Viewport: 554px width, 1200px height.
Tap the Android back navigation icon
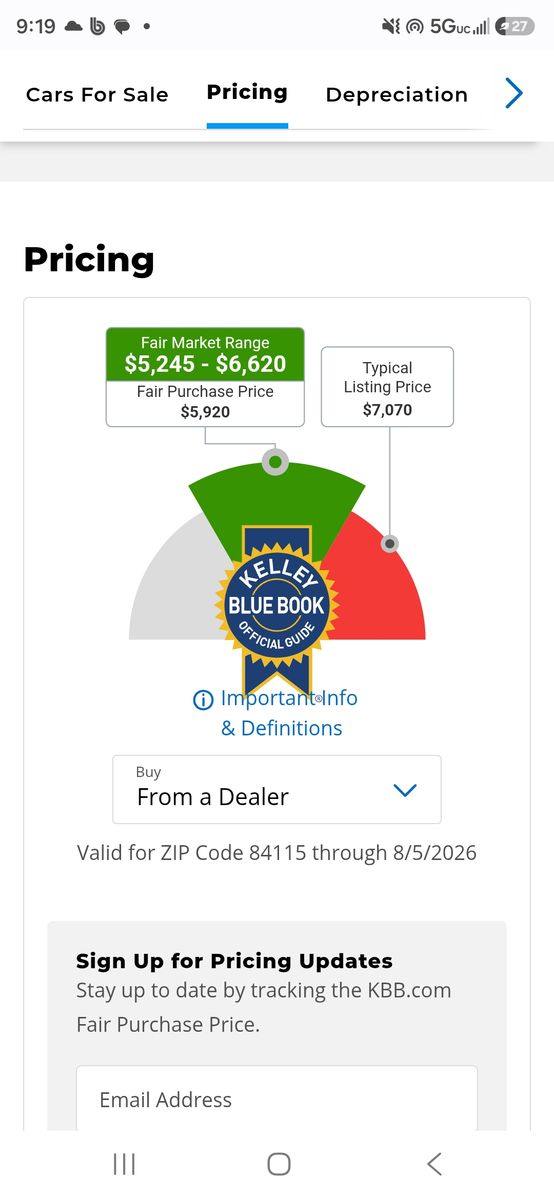[434, 1163]
